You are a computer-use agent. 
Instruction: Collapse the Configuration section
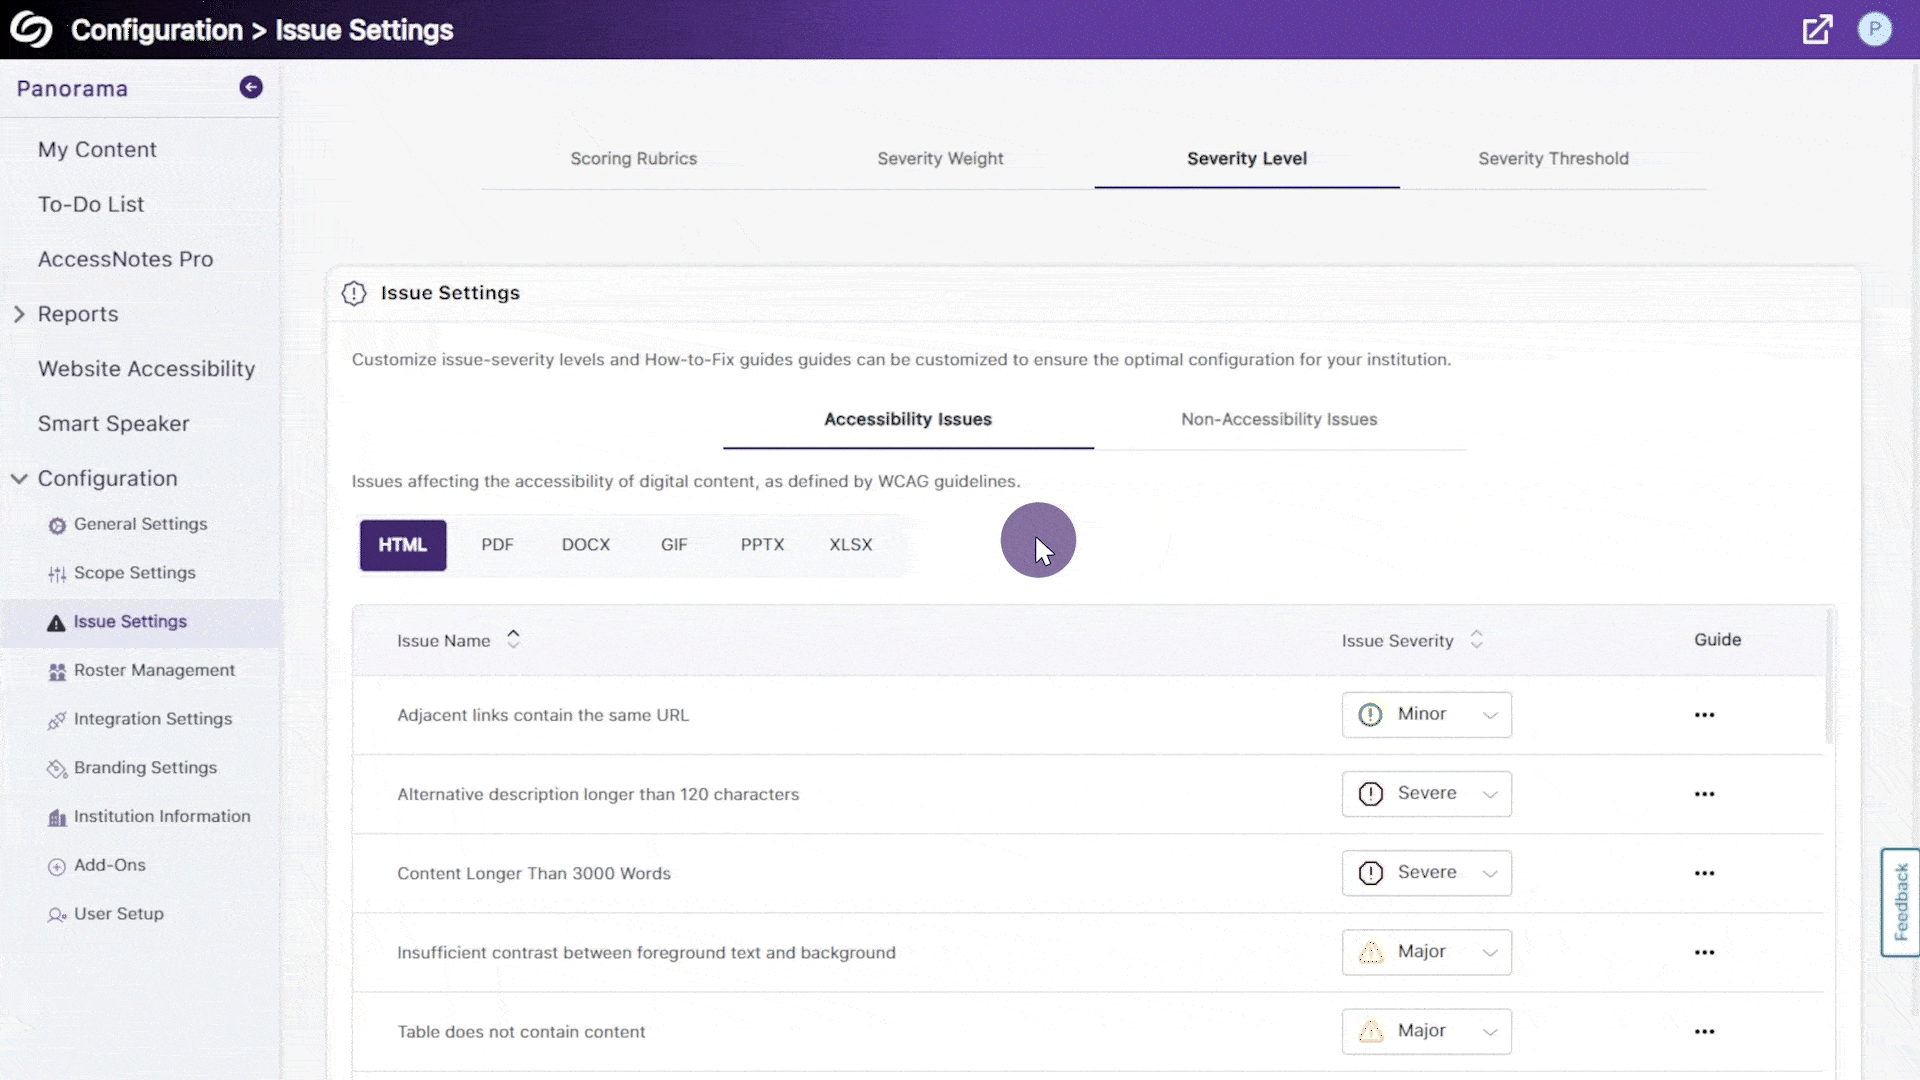coord(19,479)
